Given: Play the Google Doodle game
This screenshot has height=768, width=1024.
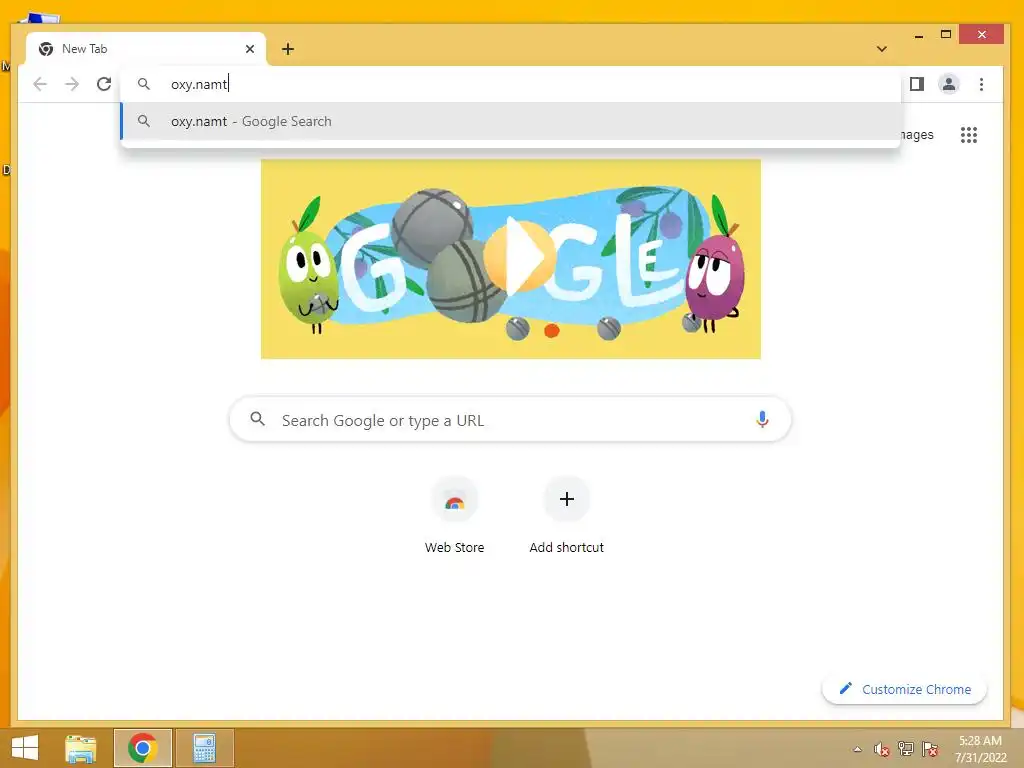Looking at the screenshot, I should point(520,255).
